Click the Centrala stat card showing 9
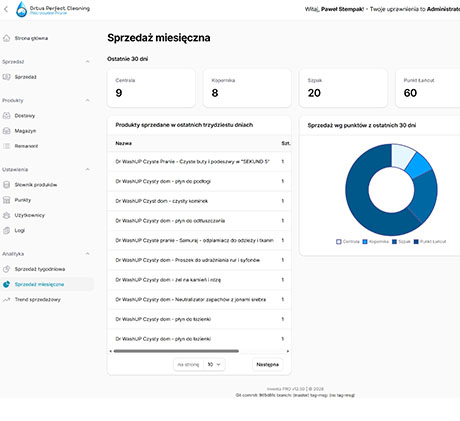 coord(151,88)
